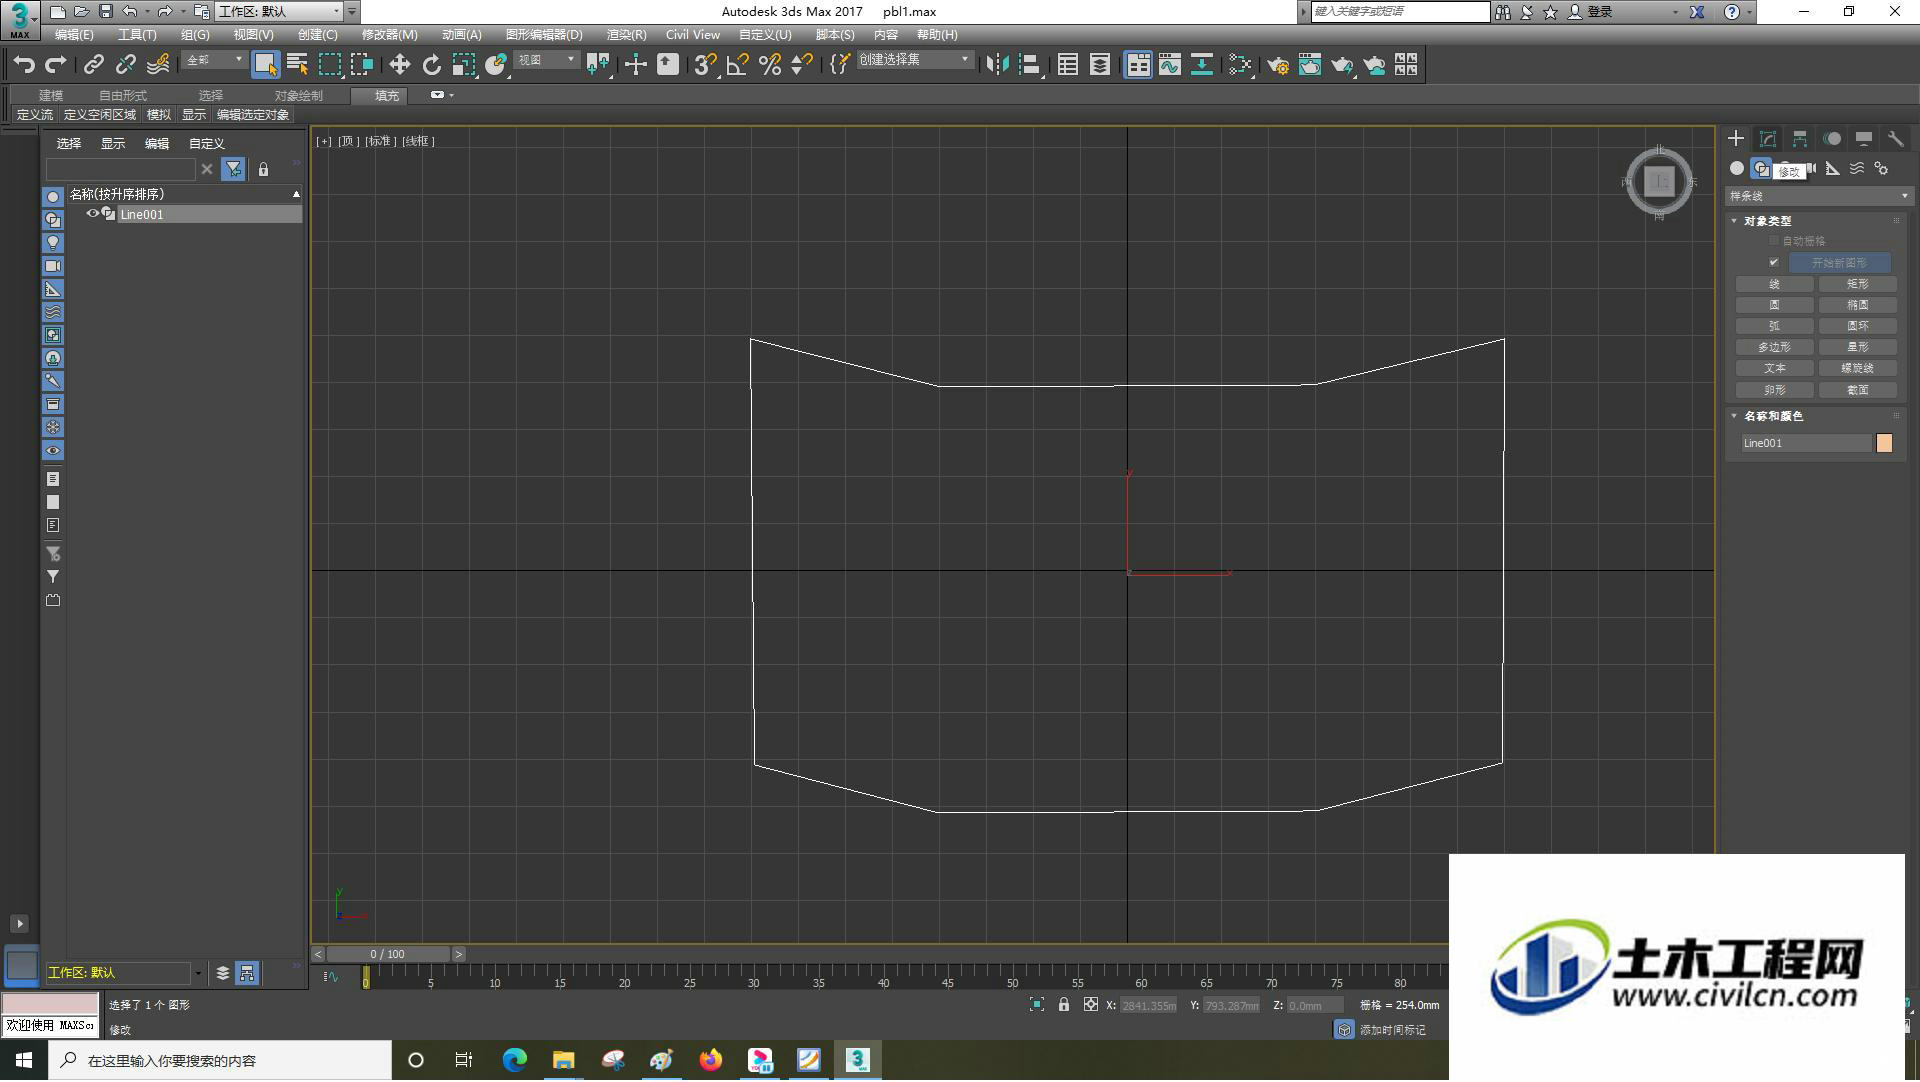Toggle the Scene Explorer icon

[x=1067, y=65]
